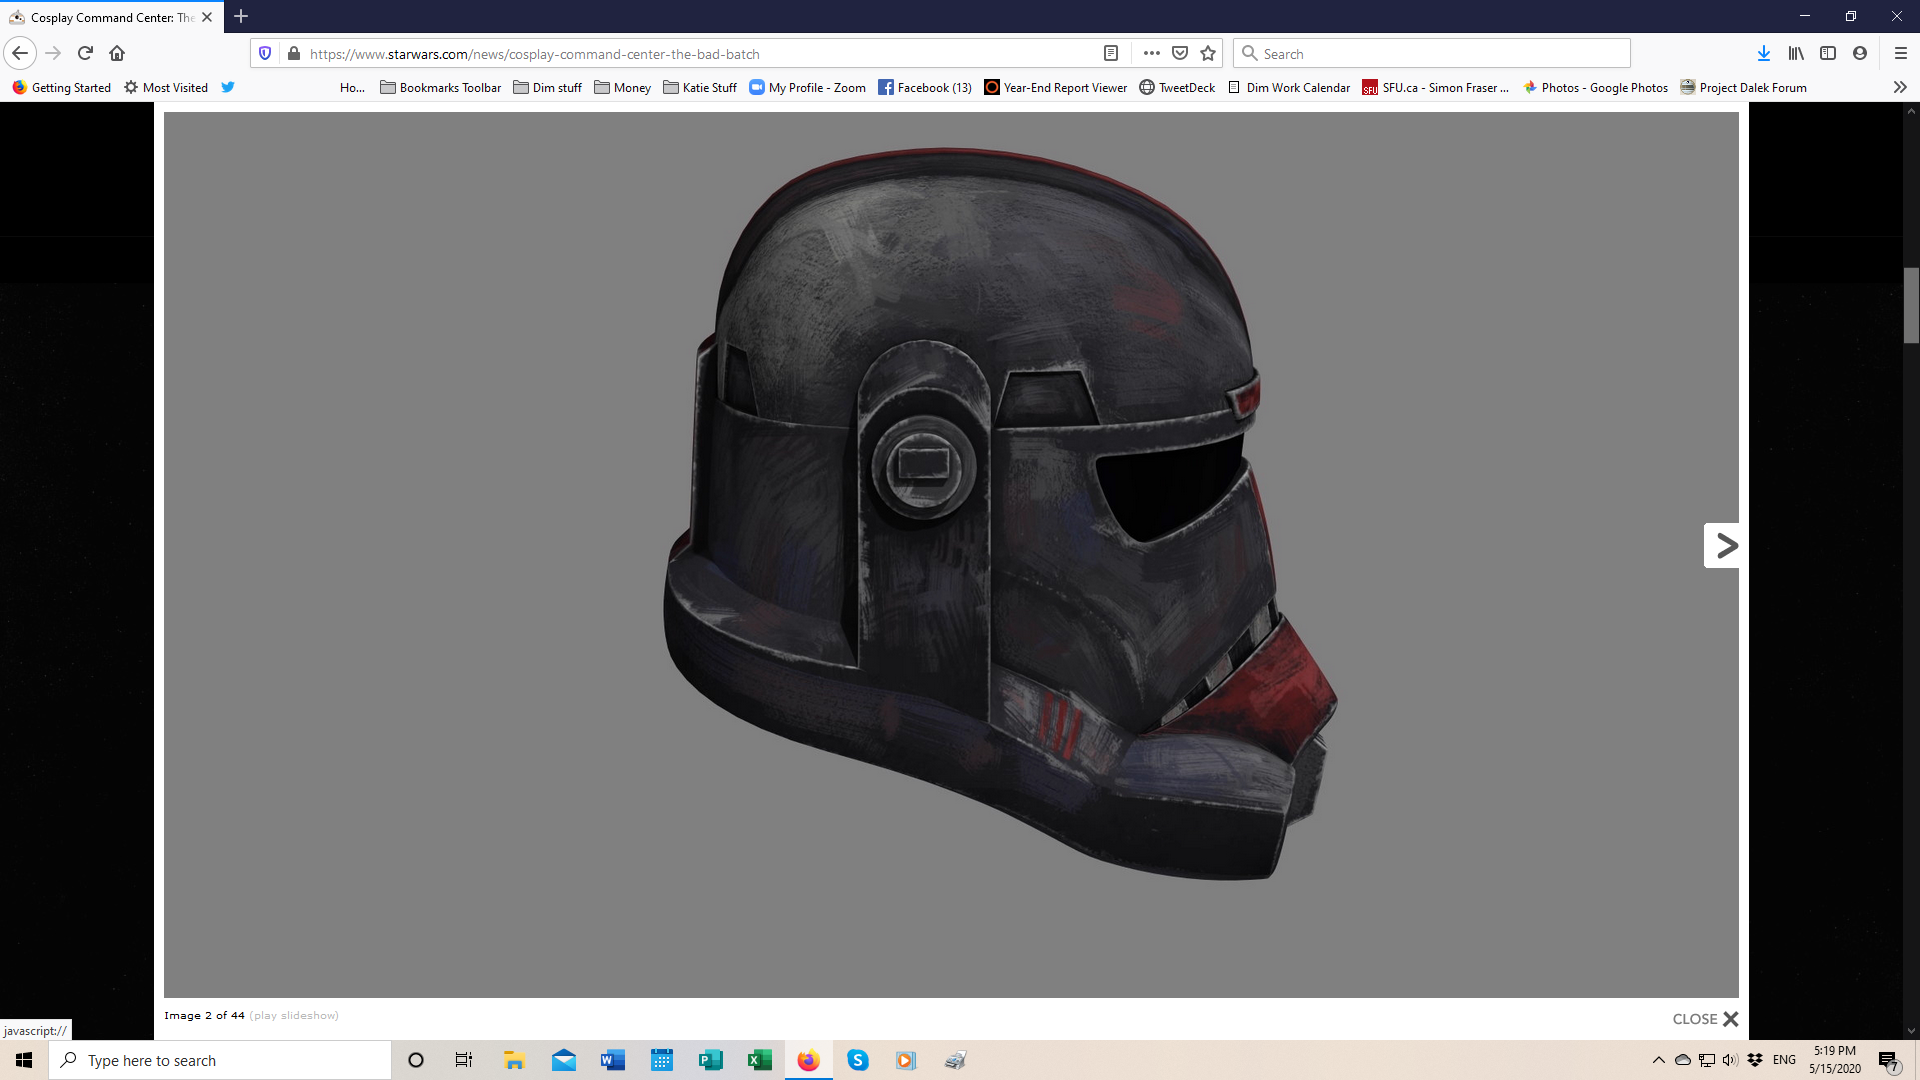Viewport: 1920px width, 1080px height.
Task: Save page to Pocket
Action: 1180,53
